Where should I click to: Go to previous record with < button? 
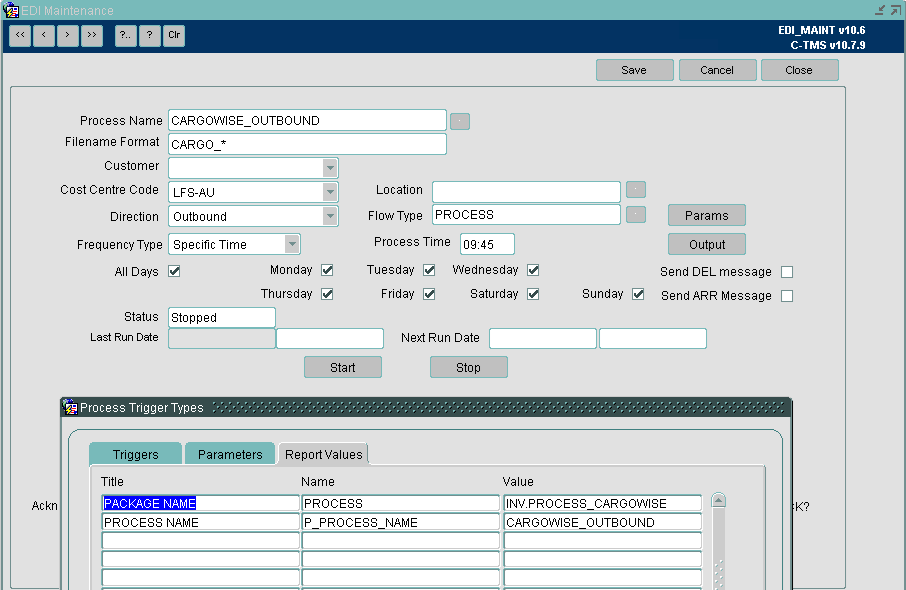[44, 35]
